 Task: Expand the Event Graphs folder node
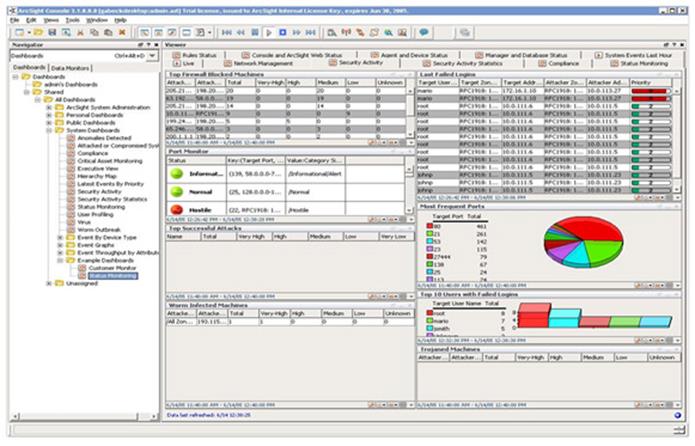[x=58, y=246]
